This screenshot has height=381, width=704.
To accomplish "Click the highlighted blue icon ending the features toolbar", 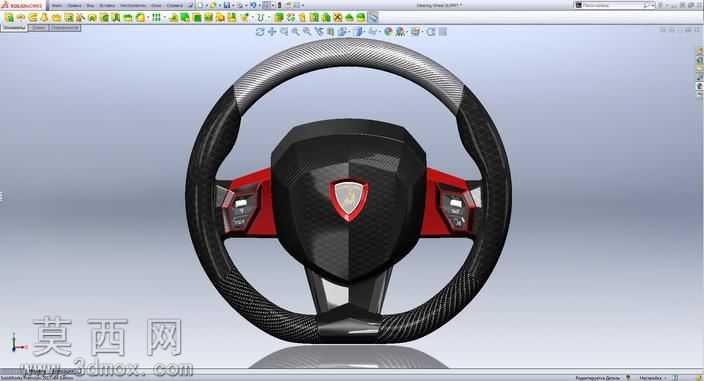I will 373,18.
